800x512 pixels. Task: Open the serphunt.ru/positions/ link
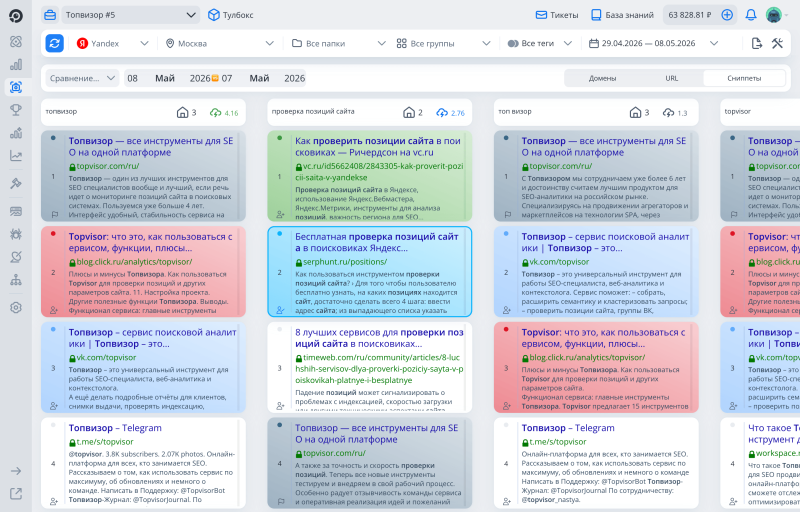coord(345,262)
